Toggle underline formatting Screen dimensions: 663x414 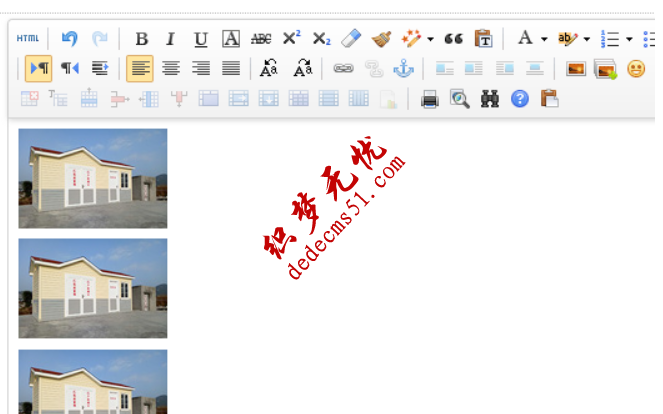click(x=201, y=39)
